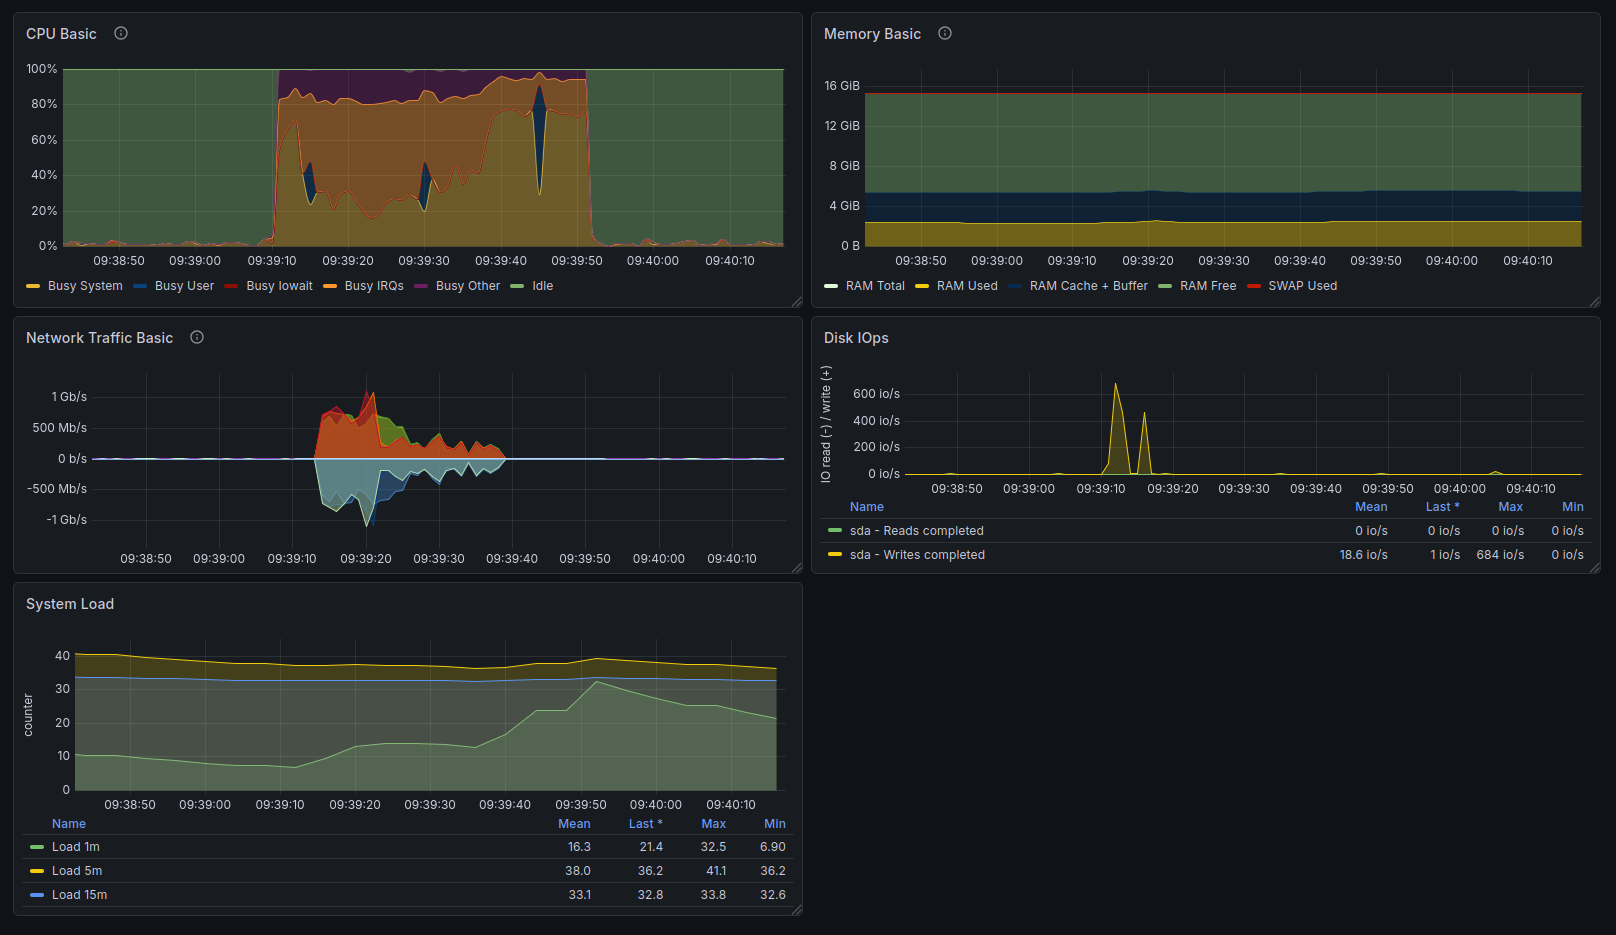Open the Memory Basic panel title menu
Image resolution: width=1616 pixels, height=935 pixels.
pyautogui.click(x=872, y=34)
